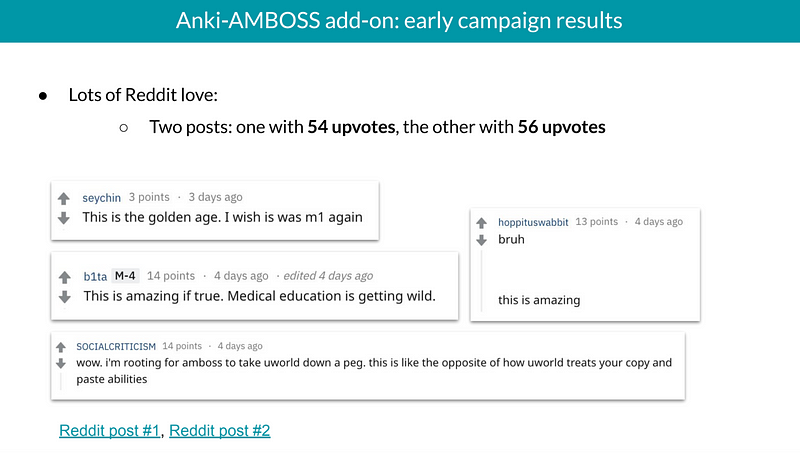800x453 pixels.
Task: Click hoppituswabbit username
Action: click(x=534, y=222)
